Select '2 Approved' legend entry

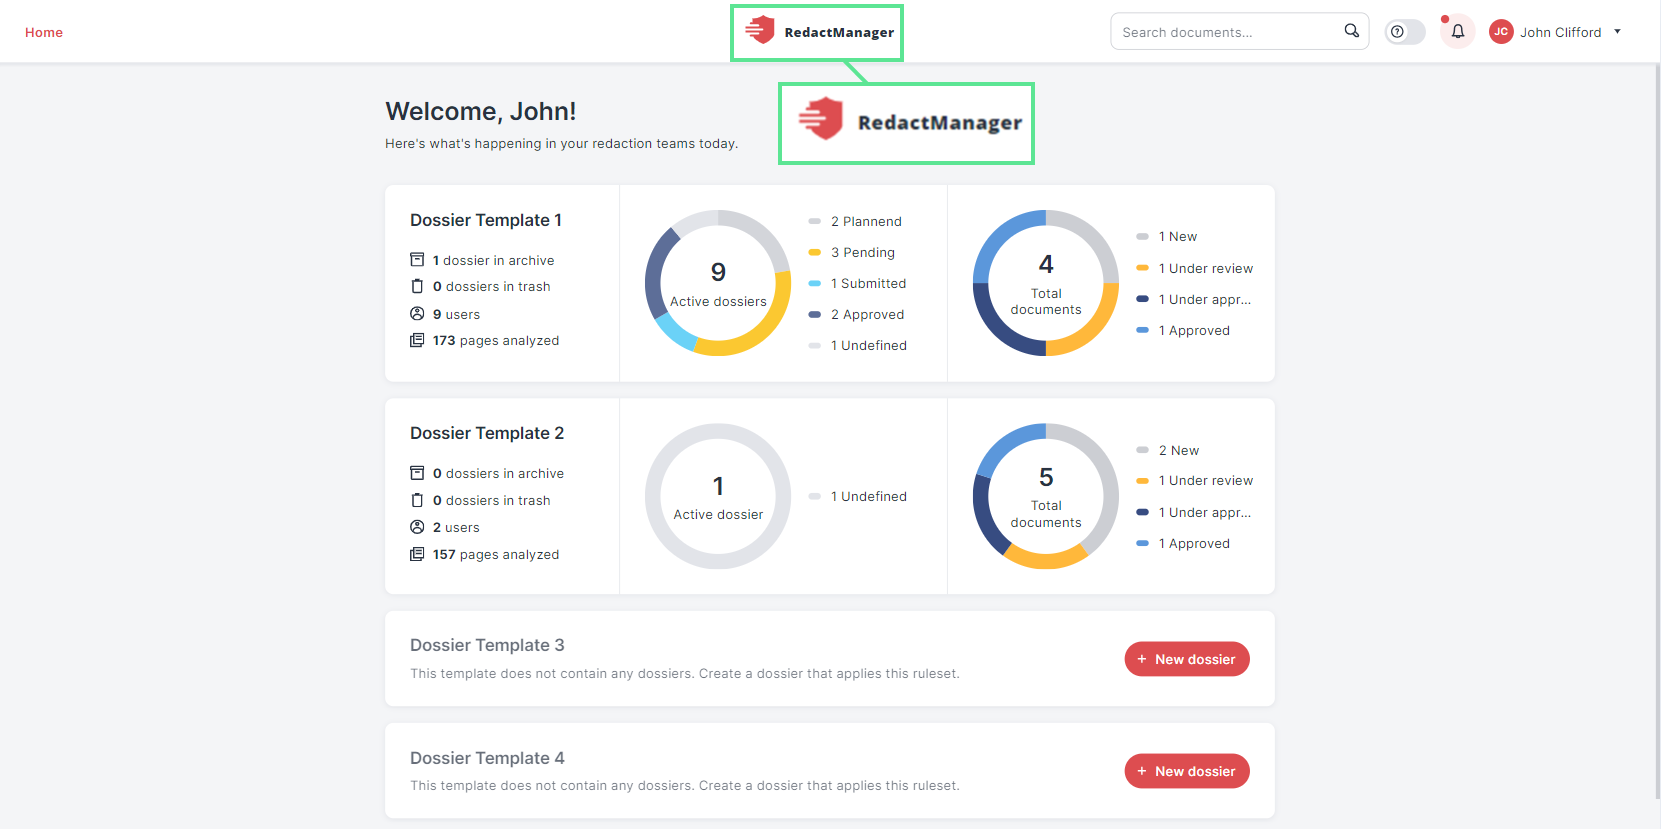tap(857, 314)
